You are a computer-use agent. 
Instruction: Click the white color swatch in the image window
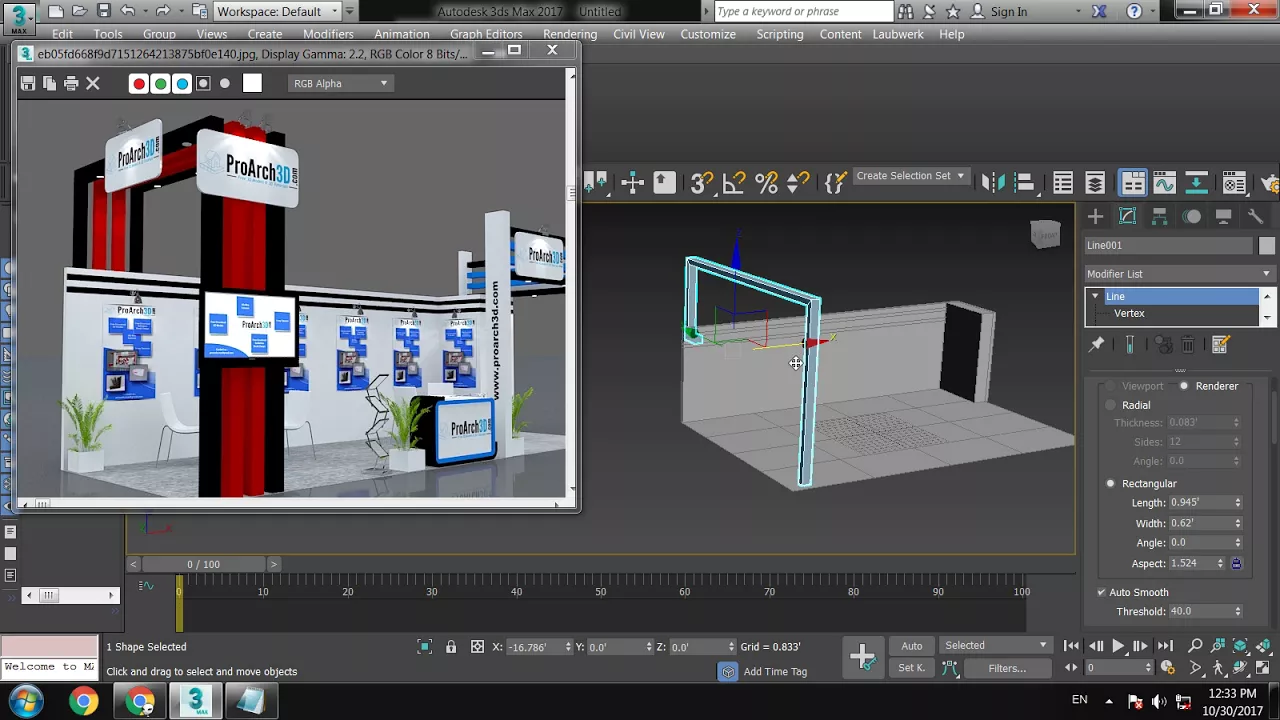pyautogui.click(x=252, y=84)
